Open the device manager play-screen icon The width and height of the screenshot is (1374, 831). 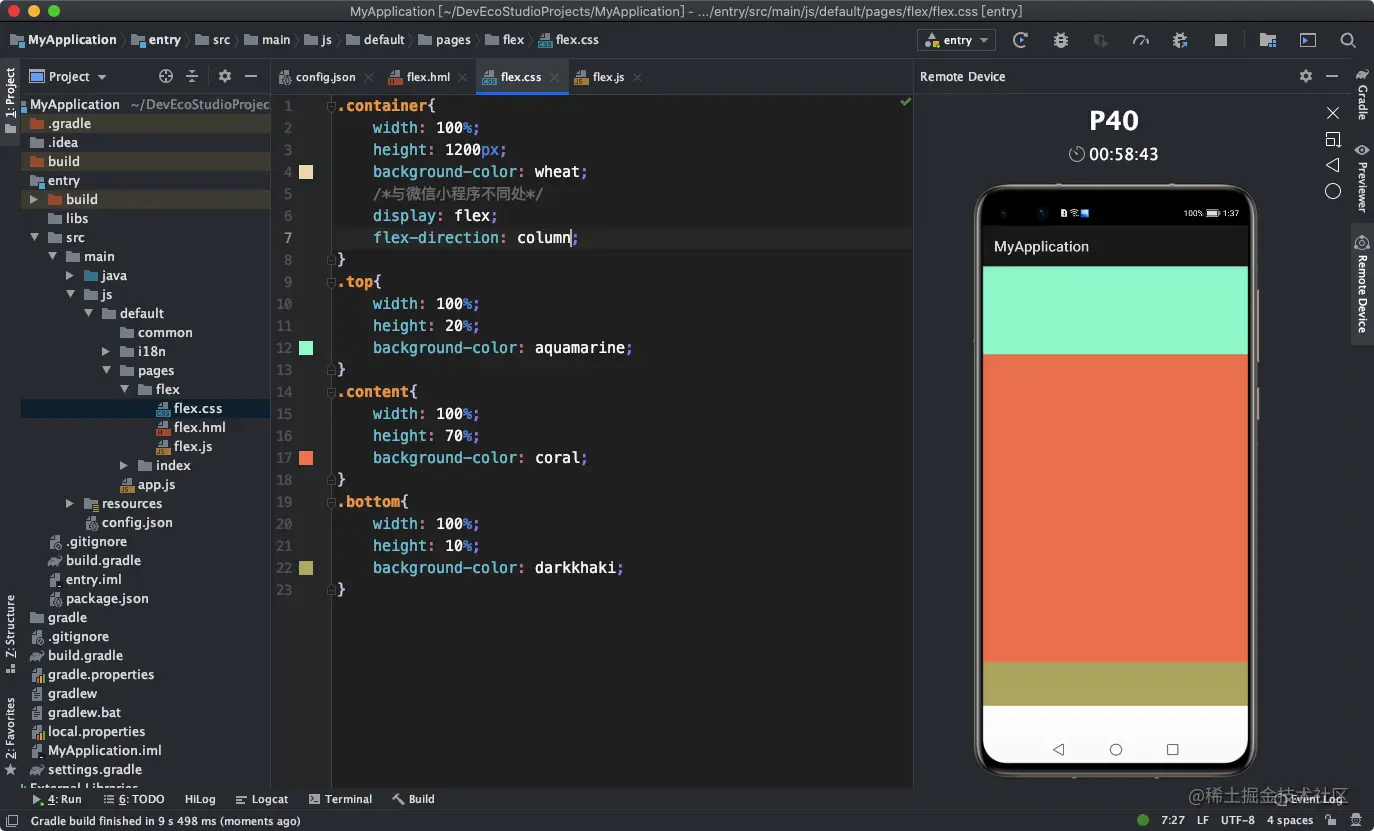(1308, 40)
